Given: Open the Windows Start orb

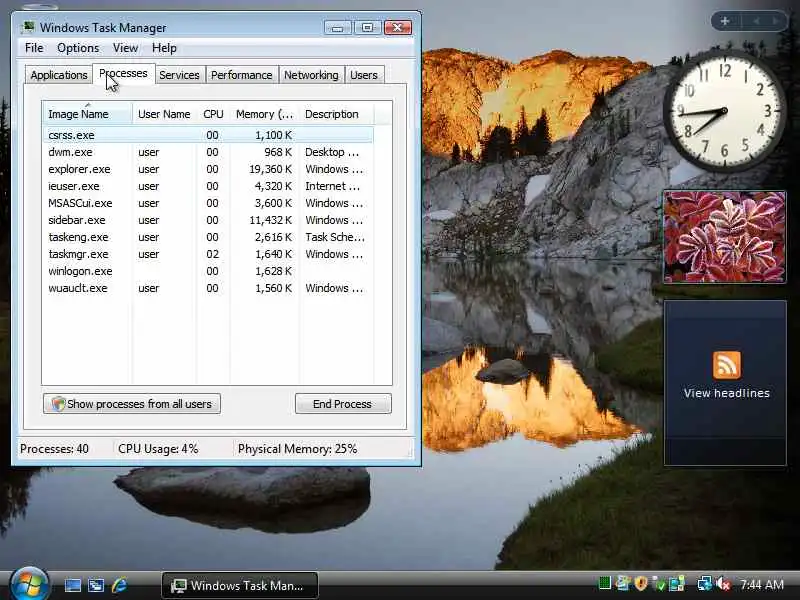Looking at the screenshot, I should [x=28, y=584].
